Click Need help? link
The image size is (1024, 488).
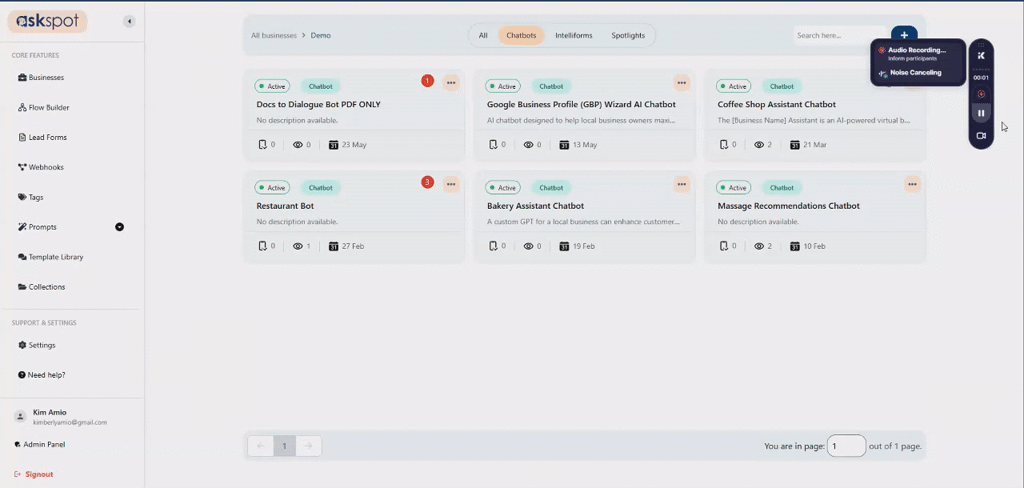point(42,375)
